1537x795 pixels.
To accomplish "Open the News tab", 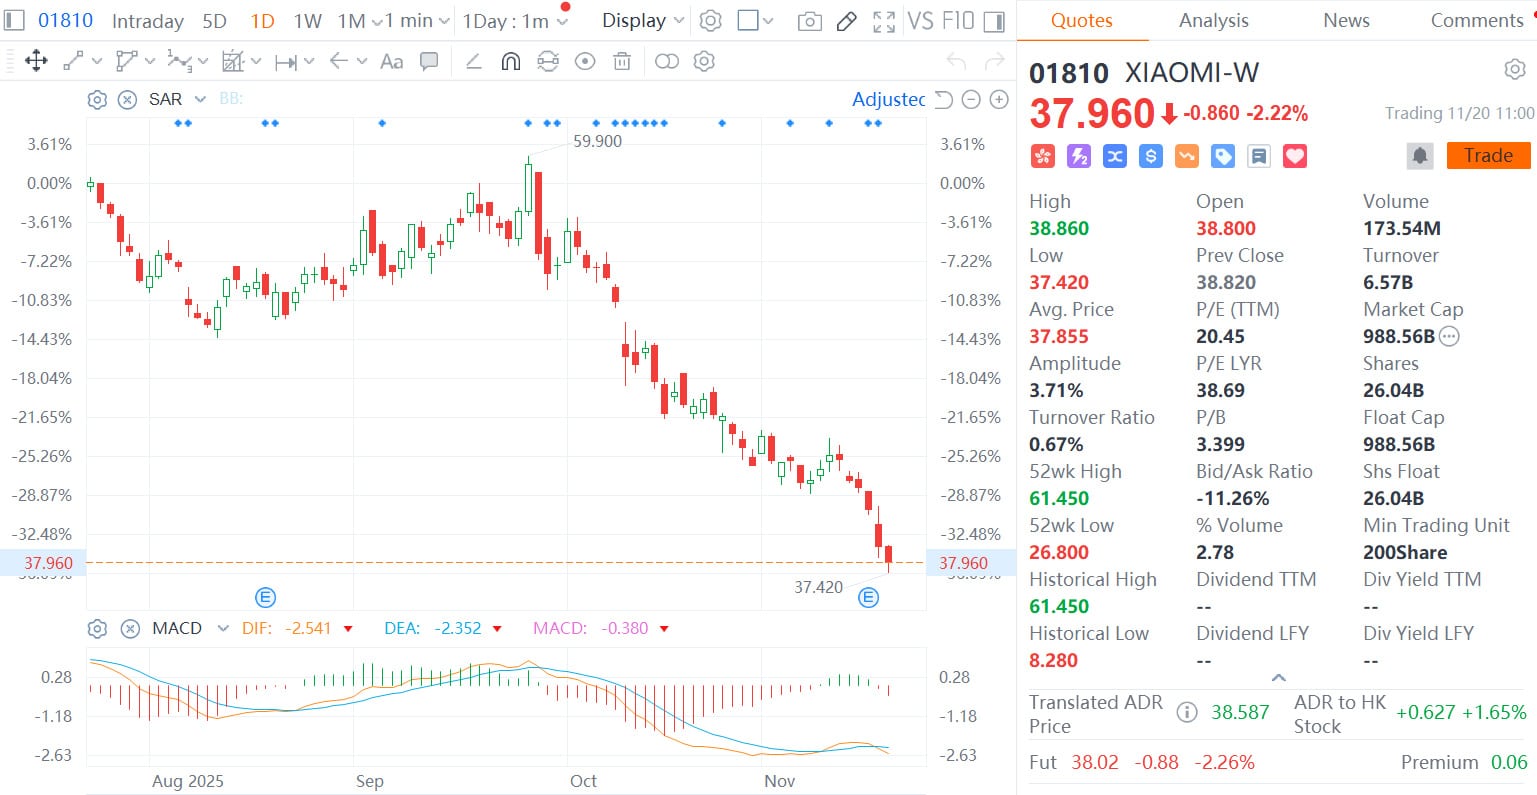I will click(1346, 21).
